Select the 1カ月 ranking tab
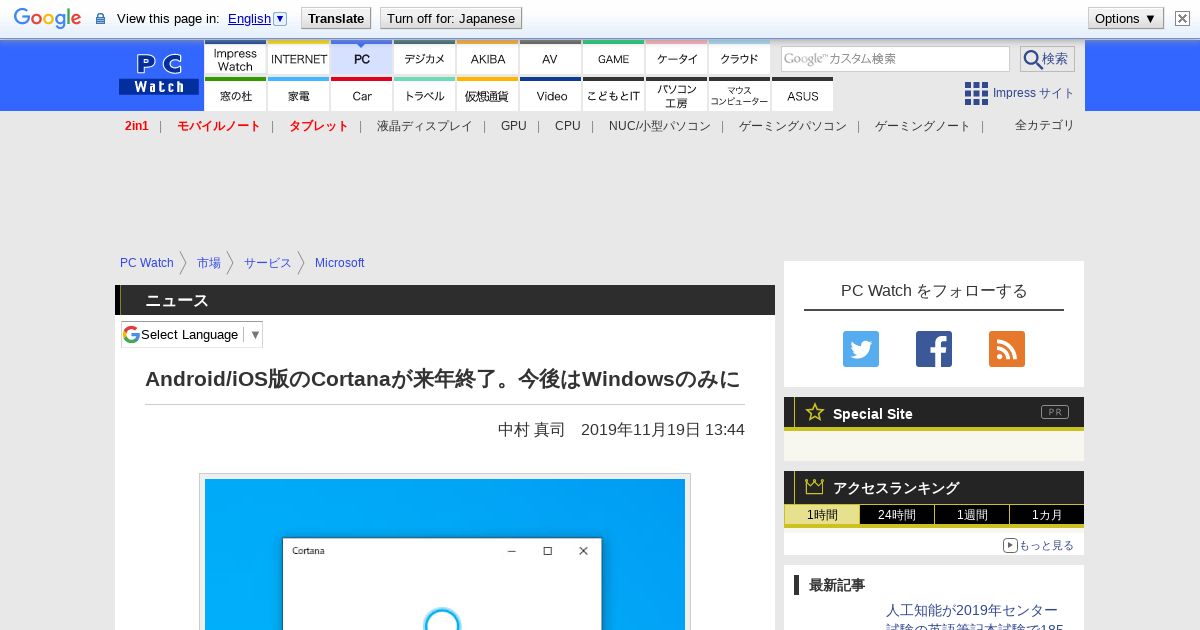This screenshot has width=1200, height=630. pos(1047,515)
